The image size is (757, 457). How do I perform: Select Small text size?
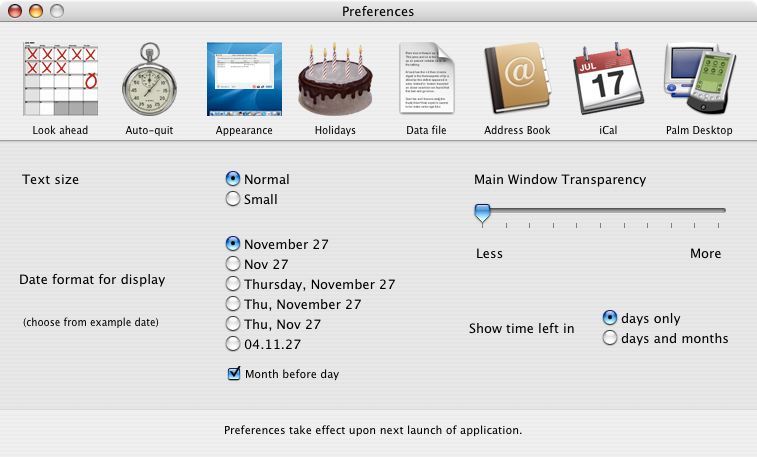pyautogui.click(x=233, y=199)
